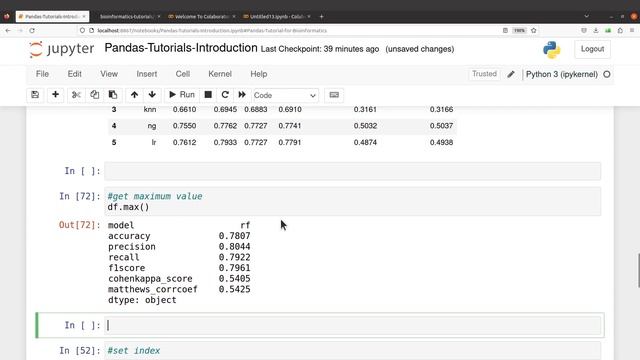Click the Python logo icon

(x=551, y=50)
